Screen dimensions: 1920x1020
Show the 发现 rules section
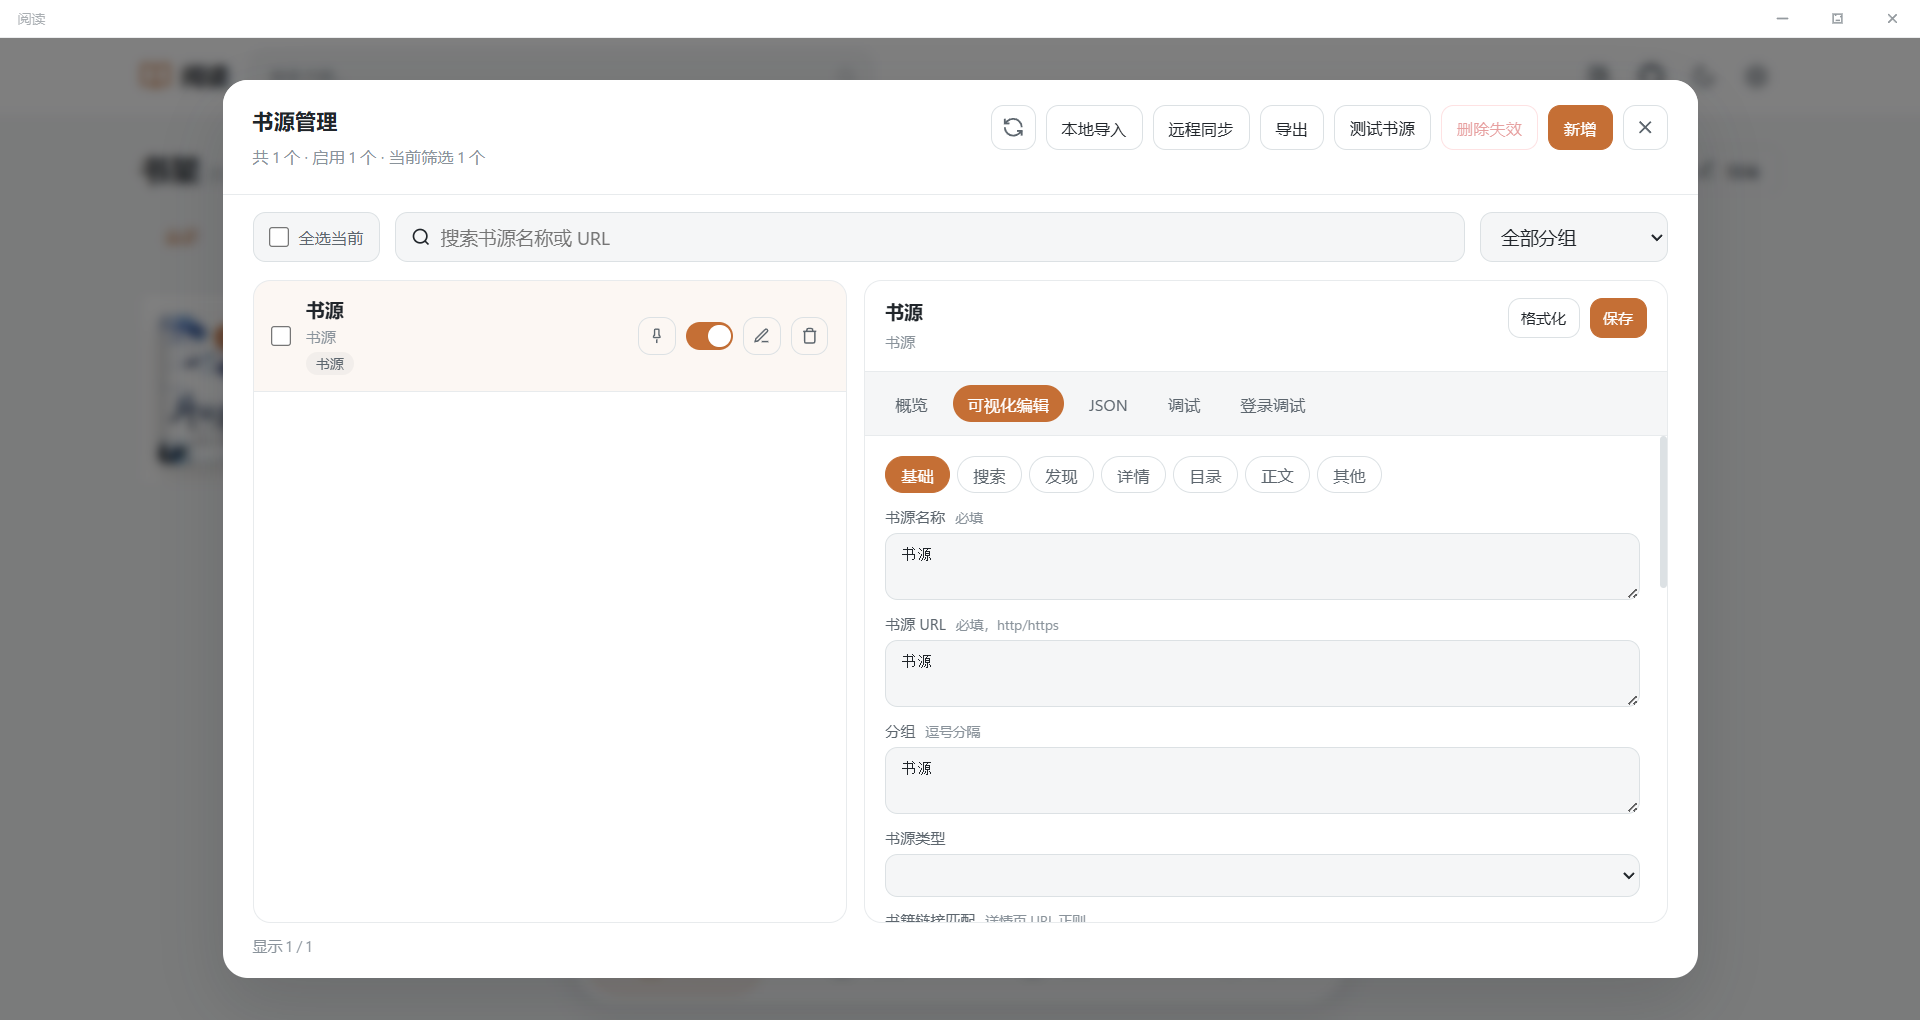pyautogui.click(x=1061, y=475)
